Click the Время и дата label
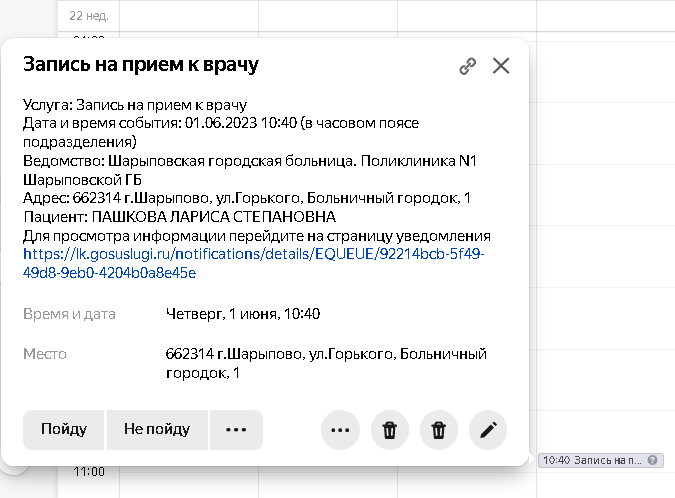 coord(69,314)
